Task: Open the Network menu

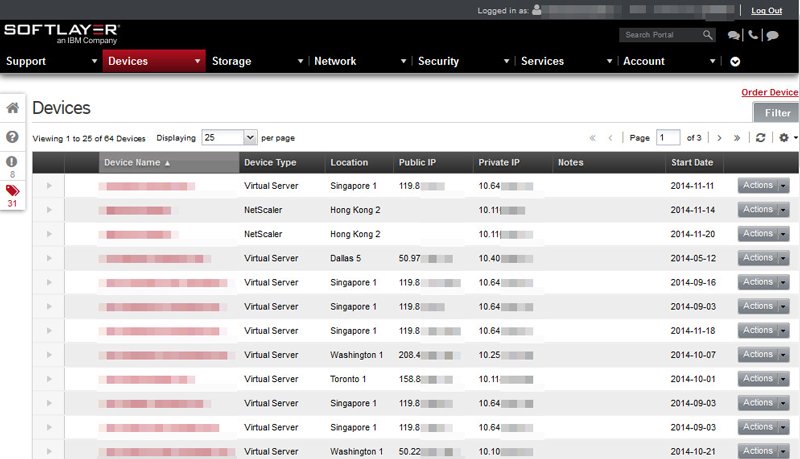Action: pyautogui.click(x=360, y=61)
